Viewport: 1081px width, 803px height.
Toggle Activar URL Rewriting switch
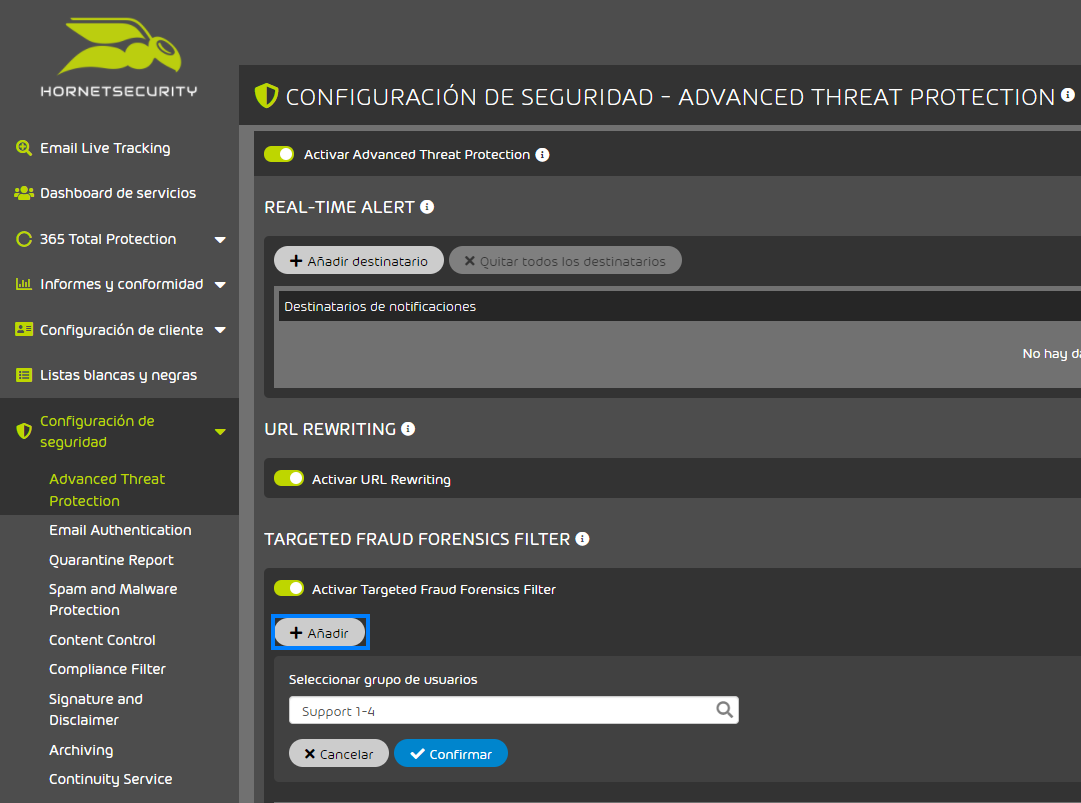point(289,478)
